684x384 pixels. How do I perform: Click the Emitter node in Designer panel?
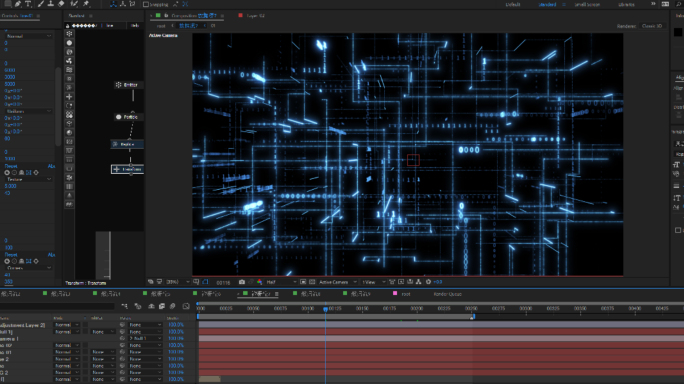coord(127,85)
